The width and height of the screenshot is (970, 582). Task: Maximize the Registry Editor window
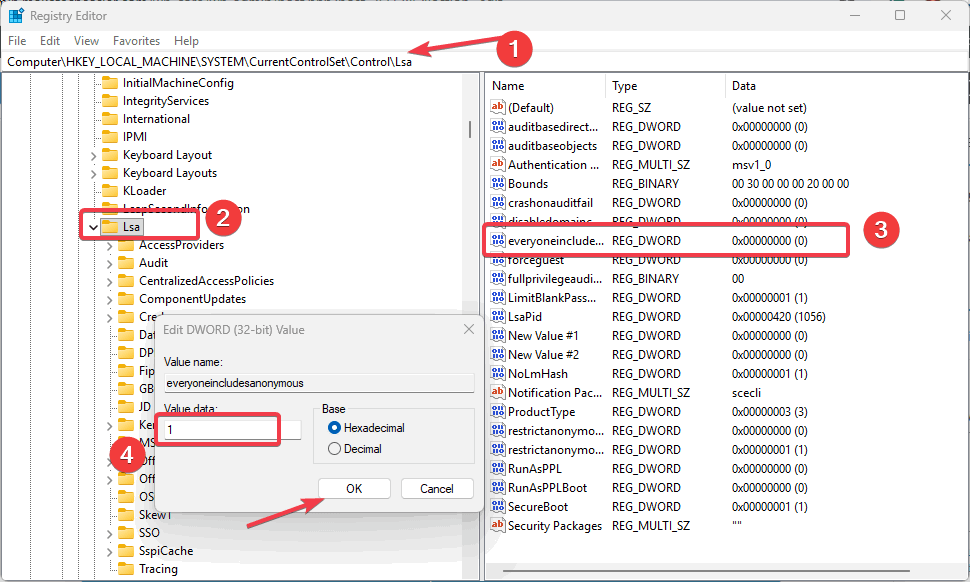click(x=900, y=15)
